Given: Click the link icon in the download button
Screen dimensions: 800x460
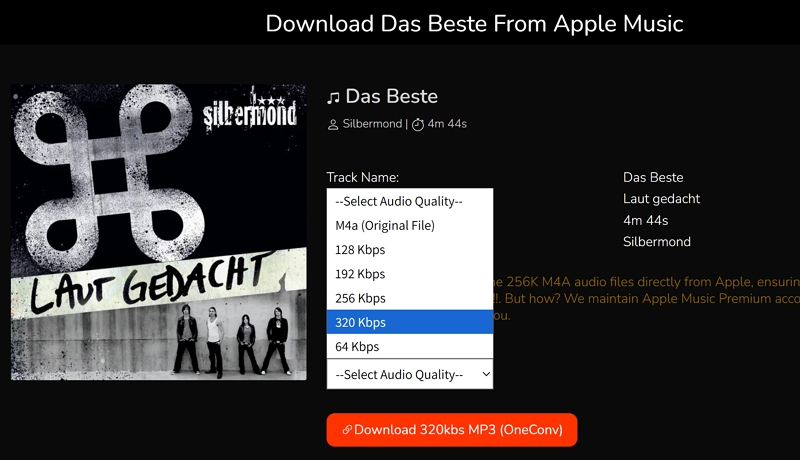Looking at the screenshot, I should [347, 430].
